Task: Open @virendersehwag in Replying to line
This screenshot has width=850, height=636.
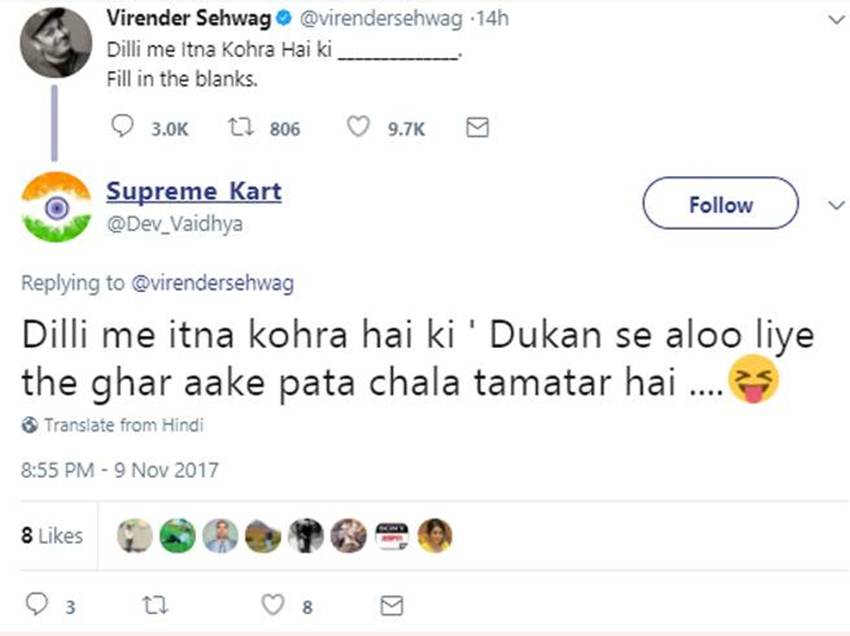Action: tap(213, 283)
